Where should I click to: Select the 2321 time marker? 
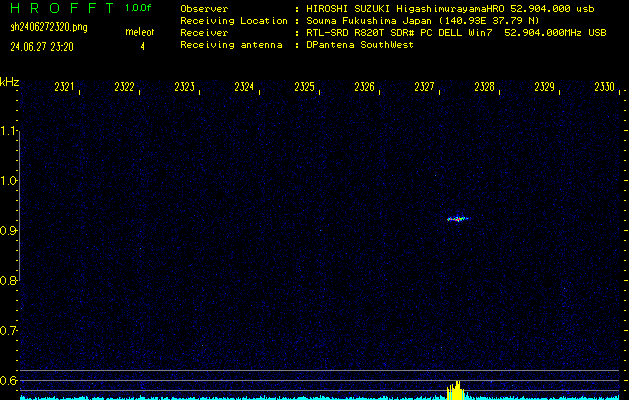click(x=65, y=88)
